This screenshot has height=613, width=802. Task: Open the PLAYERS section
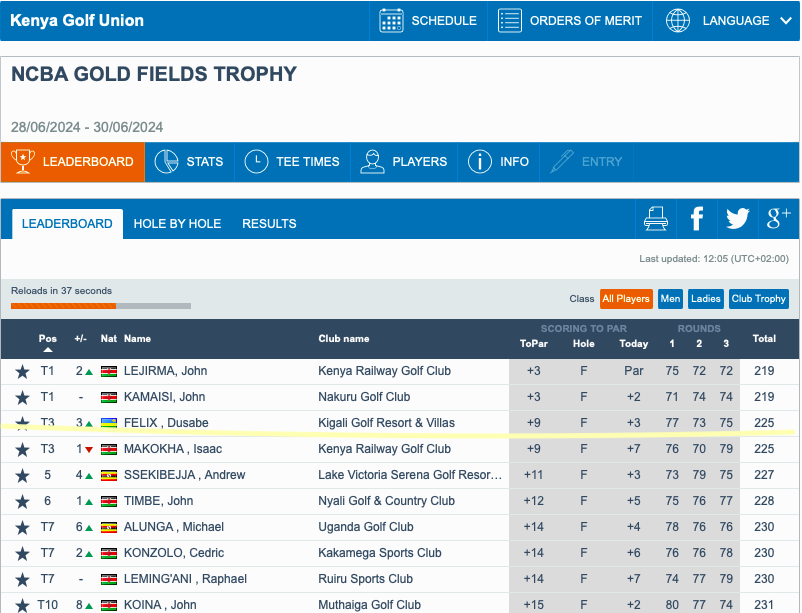click(404, 162)
